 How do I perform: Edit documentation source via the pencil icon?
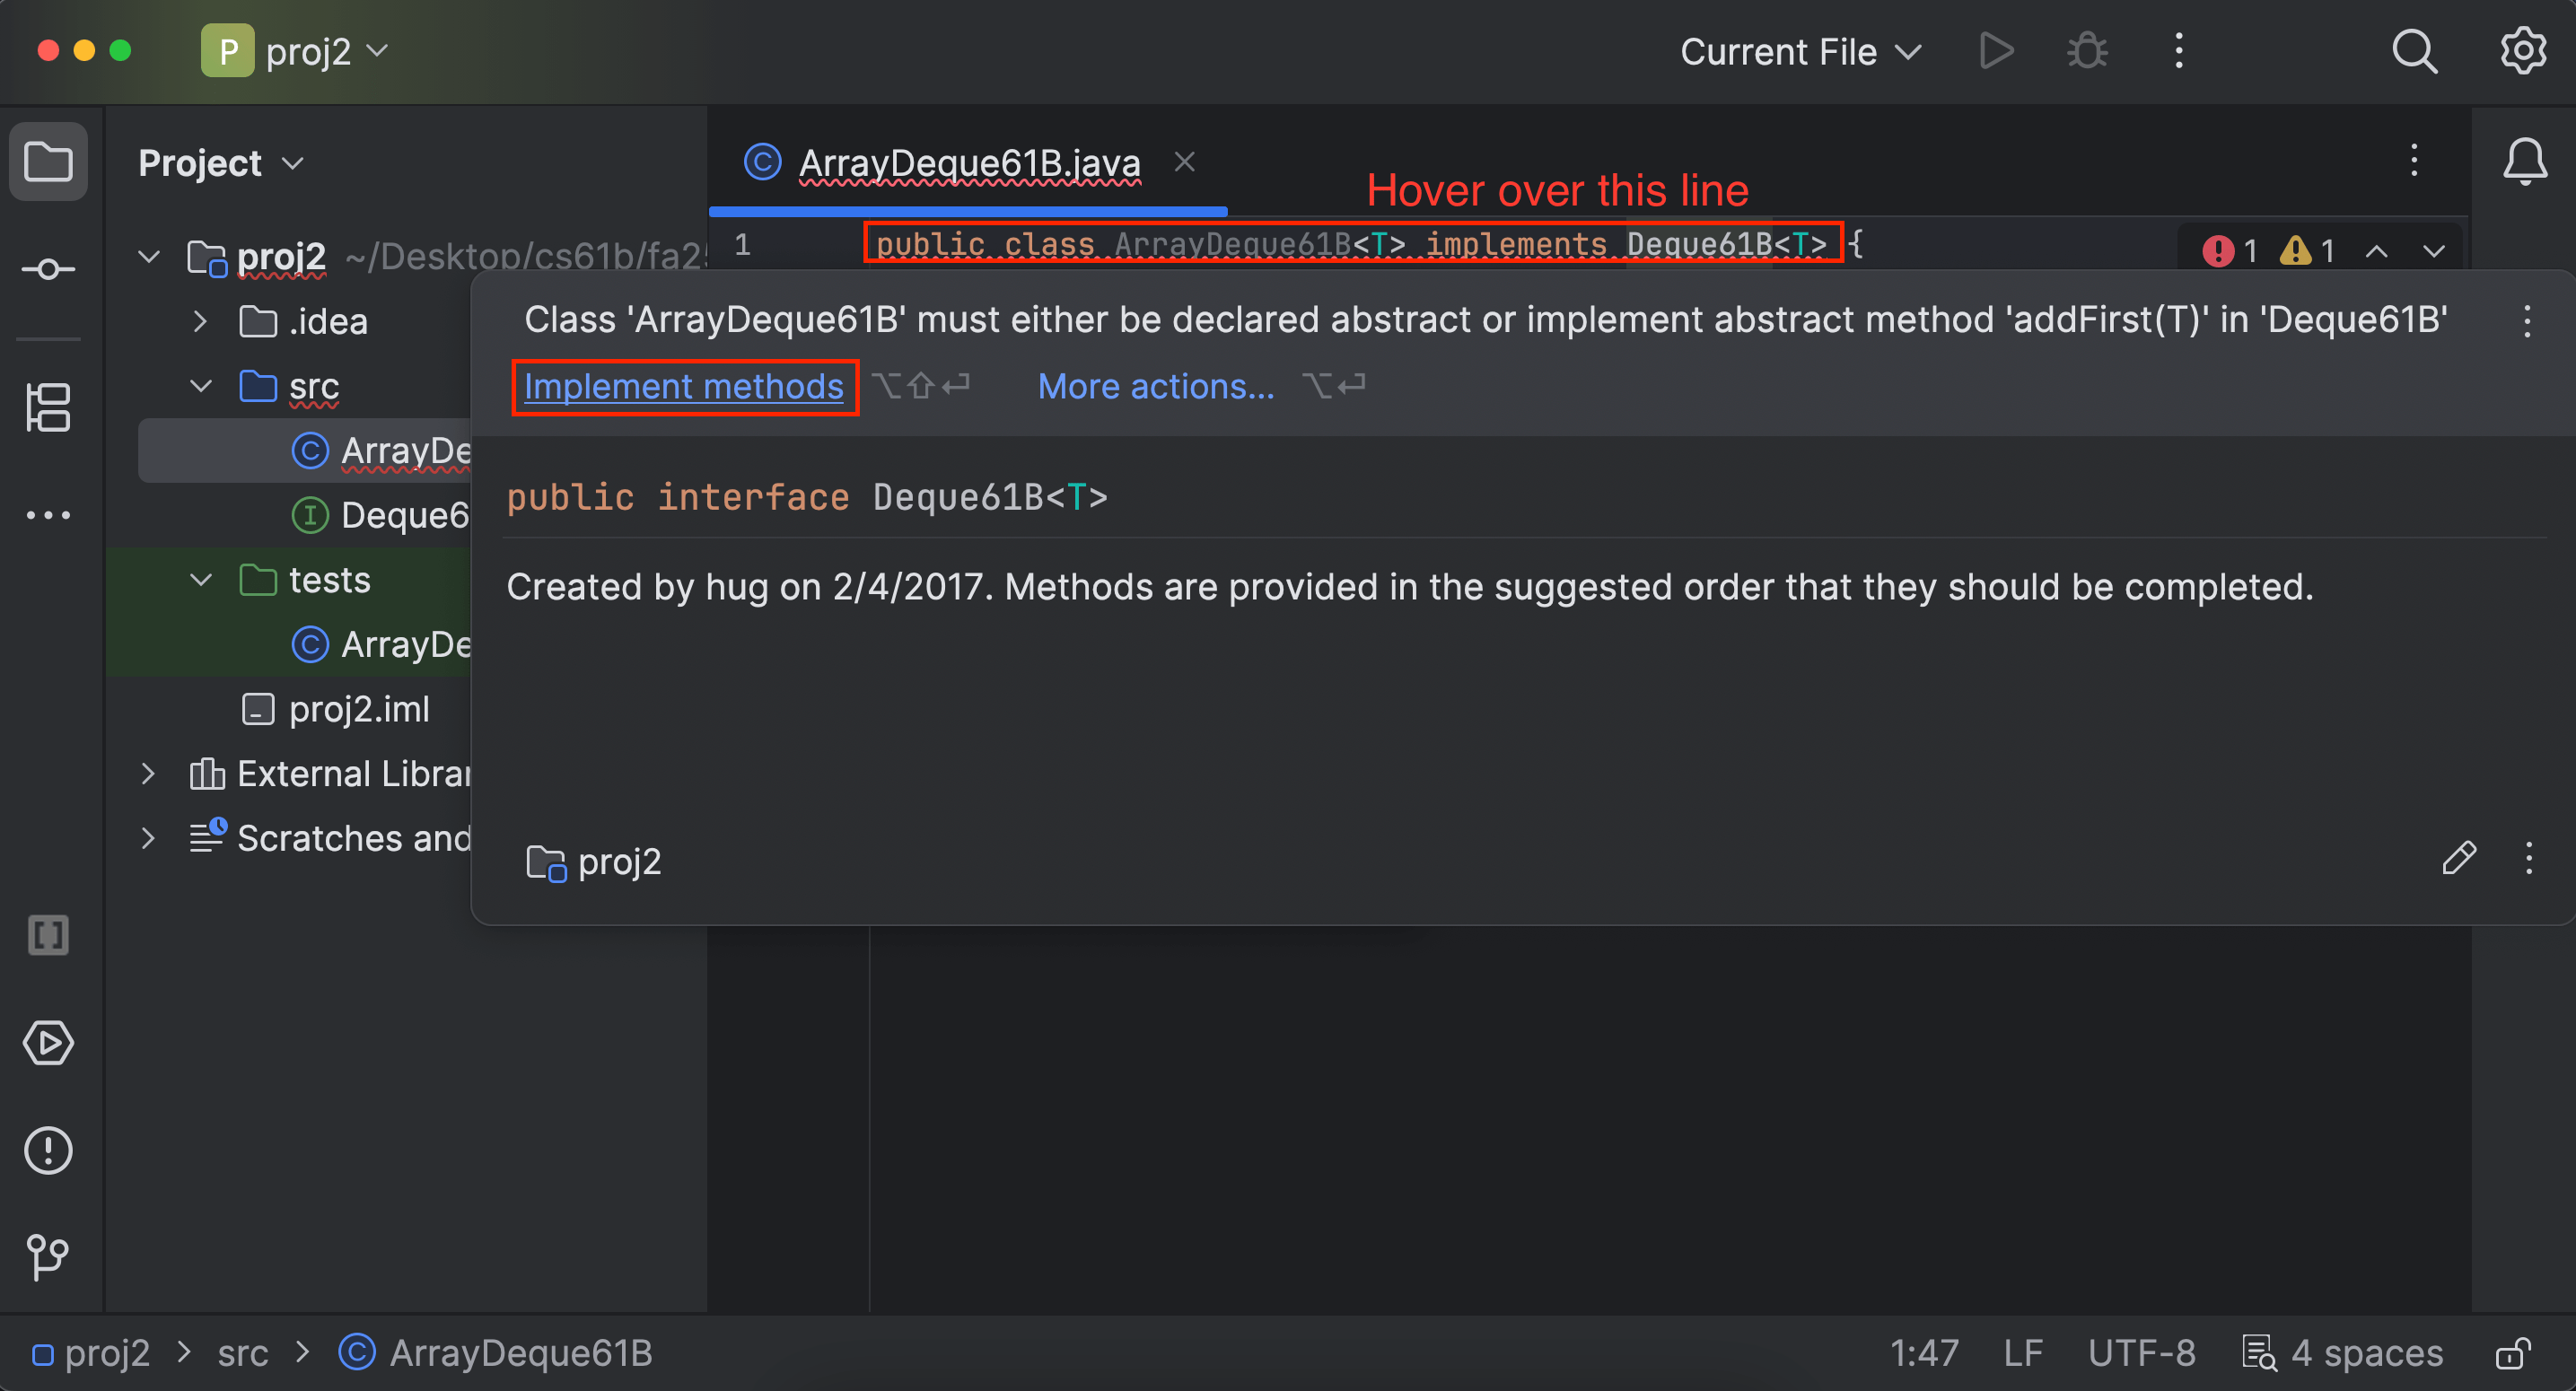point(2460,858)
